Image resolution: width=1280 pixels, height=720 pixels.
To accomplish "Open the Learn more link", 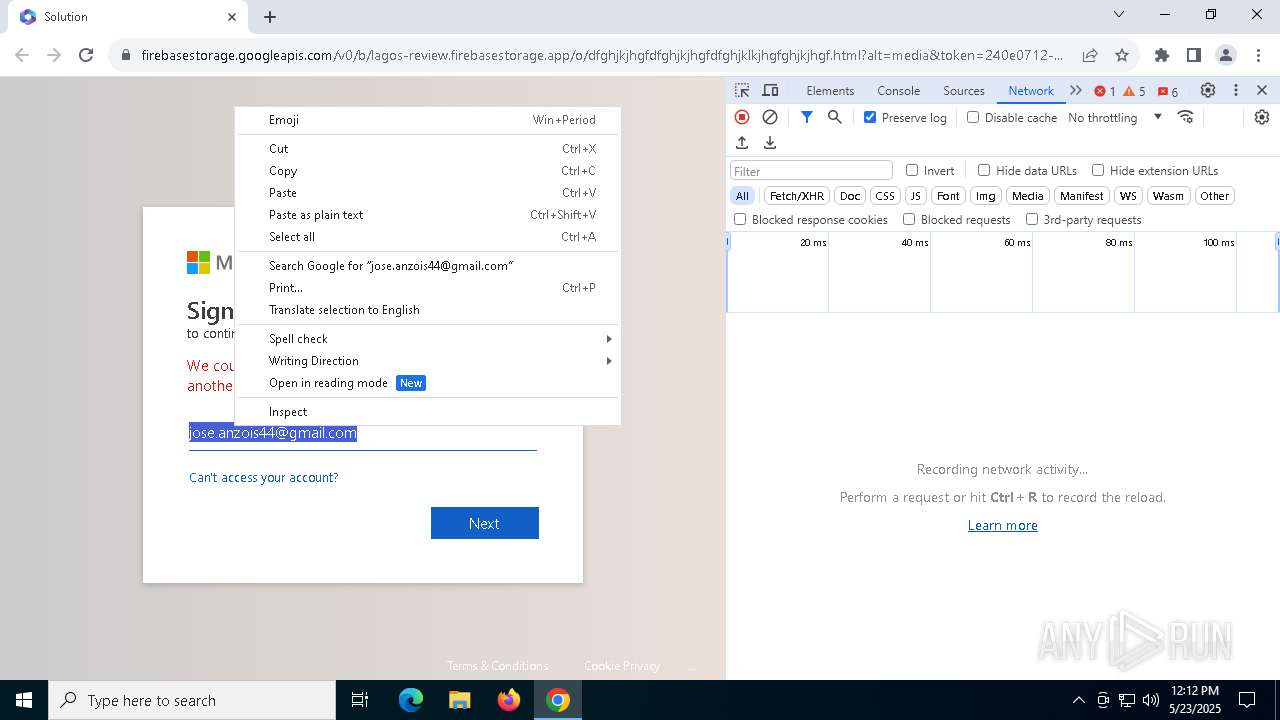I will [1003, 525].
